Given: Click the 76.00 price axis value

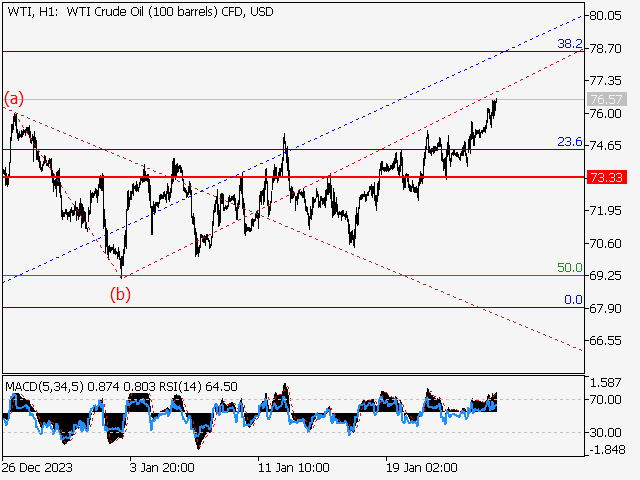Looking at the screenshot, I should 606,113.
